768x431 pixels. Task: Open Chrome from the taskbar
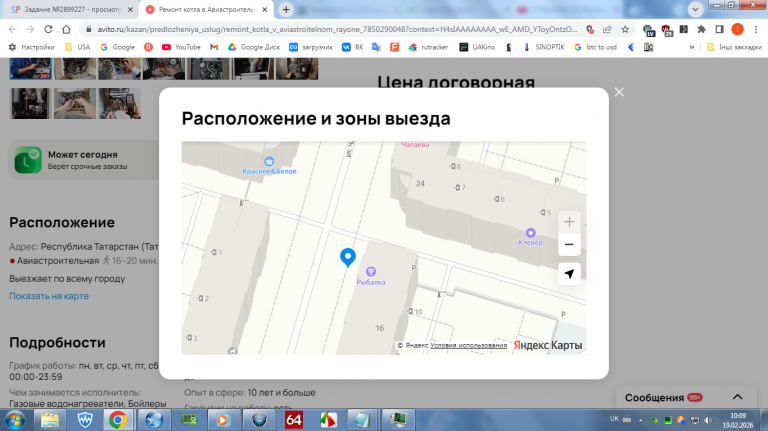118,420
